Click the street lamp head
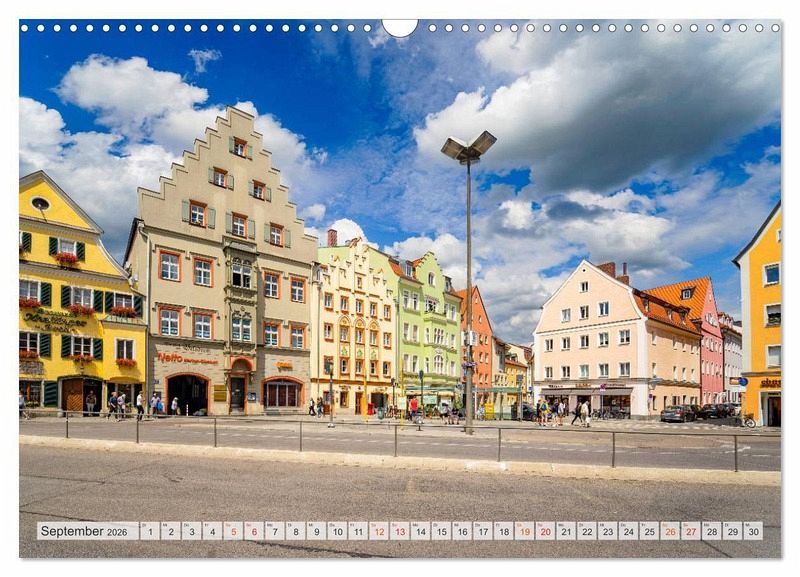Viewport: 800px width, 577px height. [x=468, y=147]
